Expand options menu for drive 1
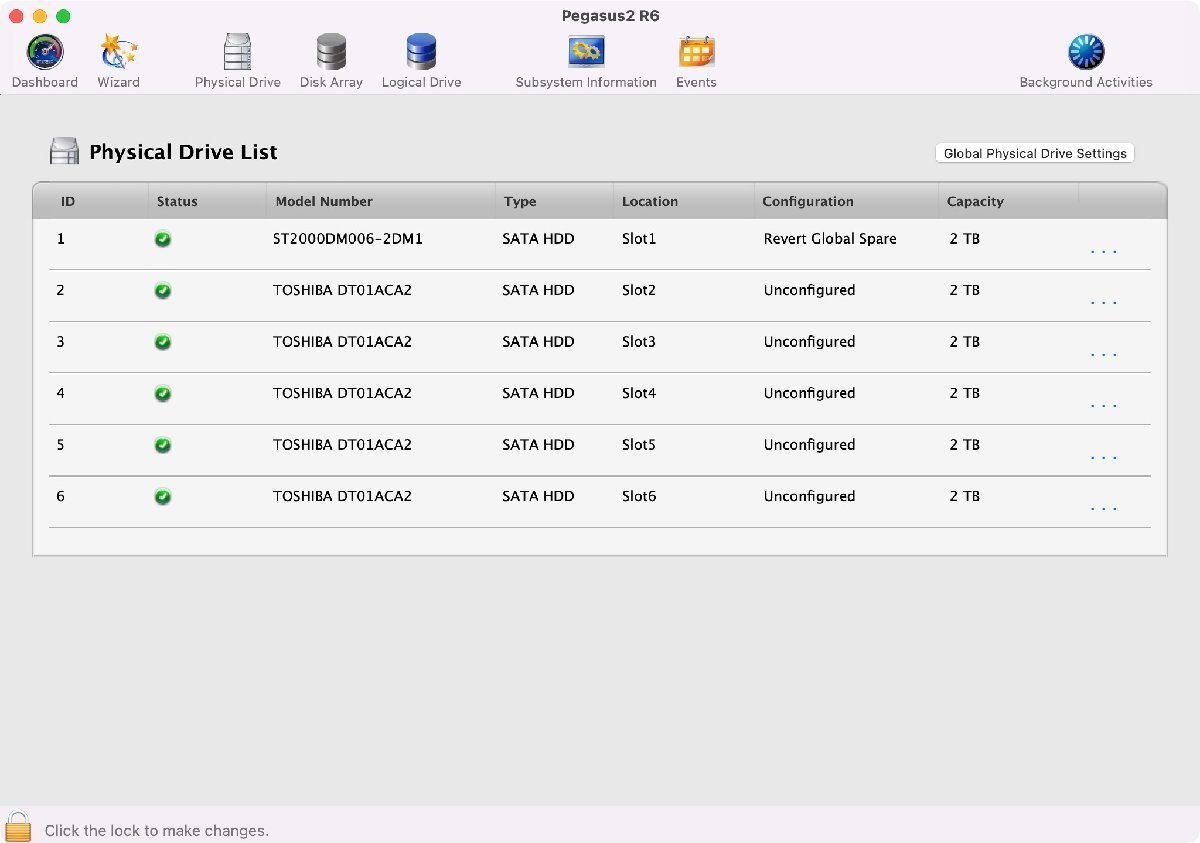The width and height of the screenshot is (1200, 843). pos(1103,251)
